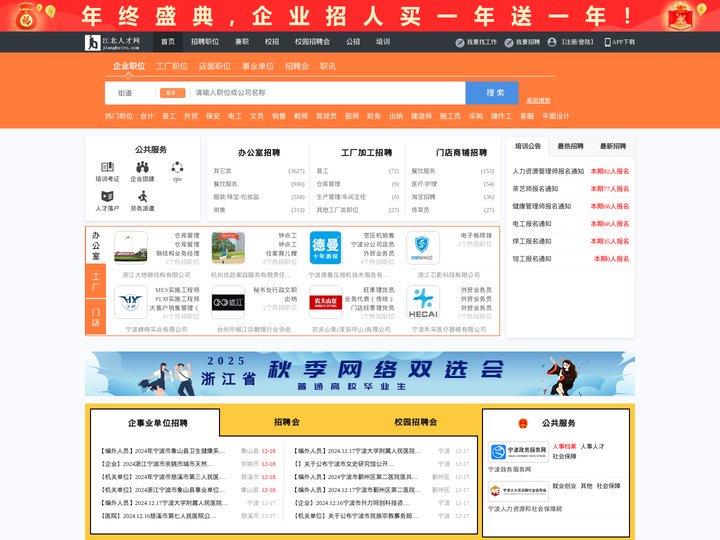Open the 2025 浙江省秋季网络双选会 banner

[x=360, y=374]
